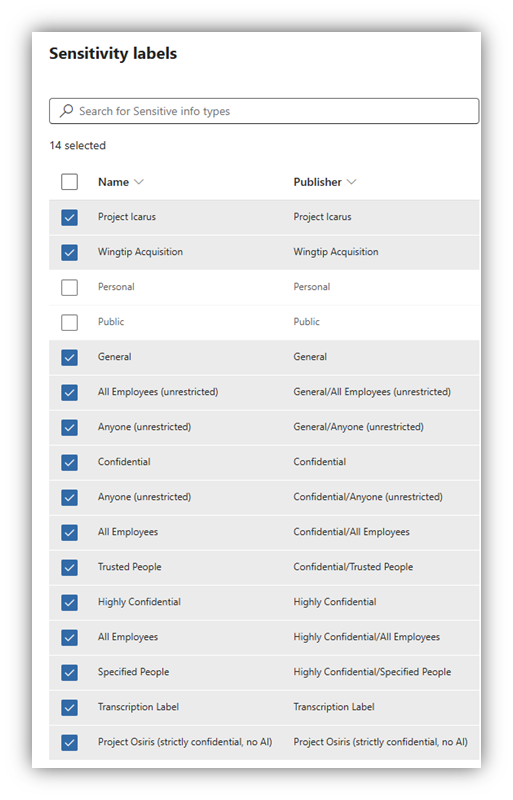513x800 pixels.
Task: Uncheck the Wingtip Acquisition checkbox
Action: pyautogui.click(x=69, y=252)
